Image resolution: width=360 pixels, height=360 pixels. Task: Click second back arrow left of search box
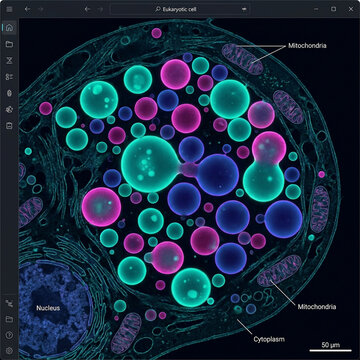pyautogui.click(x=88, y=9)
